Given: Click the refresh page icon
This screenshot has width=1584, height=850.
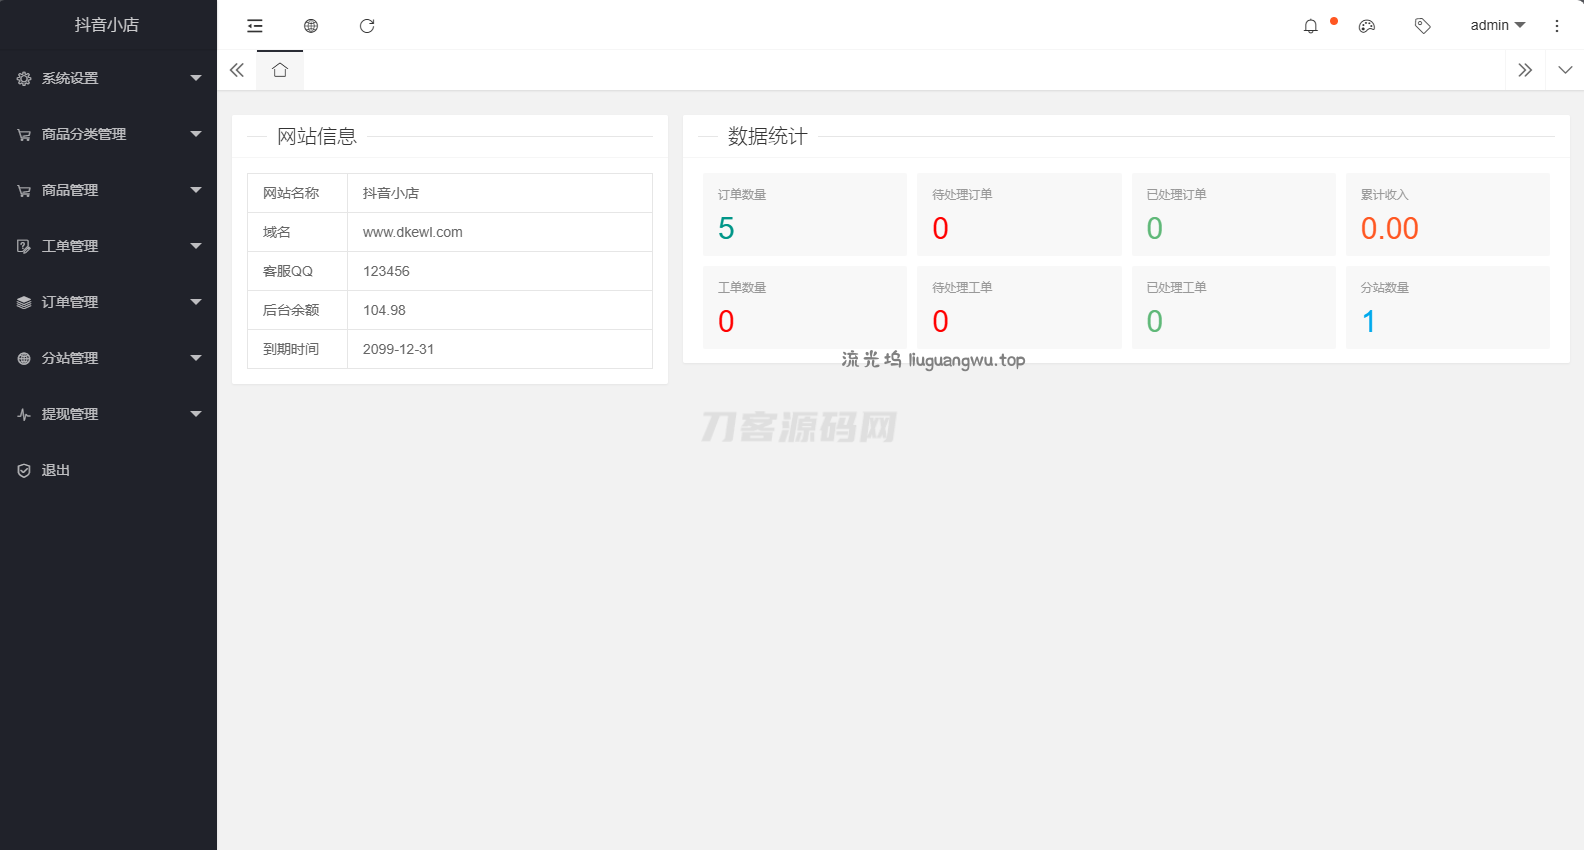Looking at the screenshot, I should click(367, 26).
